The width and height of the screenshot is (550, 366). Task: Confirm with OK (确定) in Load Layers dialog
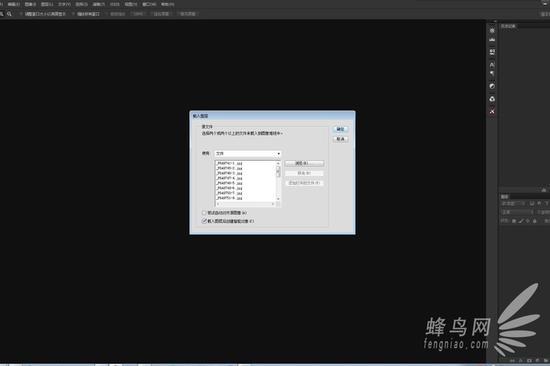tap(340, 129)
